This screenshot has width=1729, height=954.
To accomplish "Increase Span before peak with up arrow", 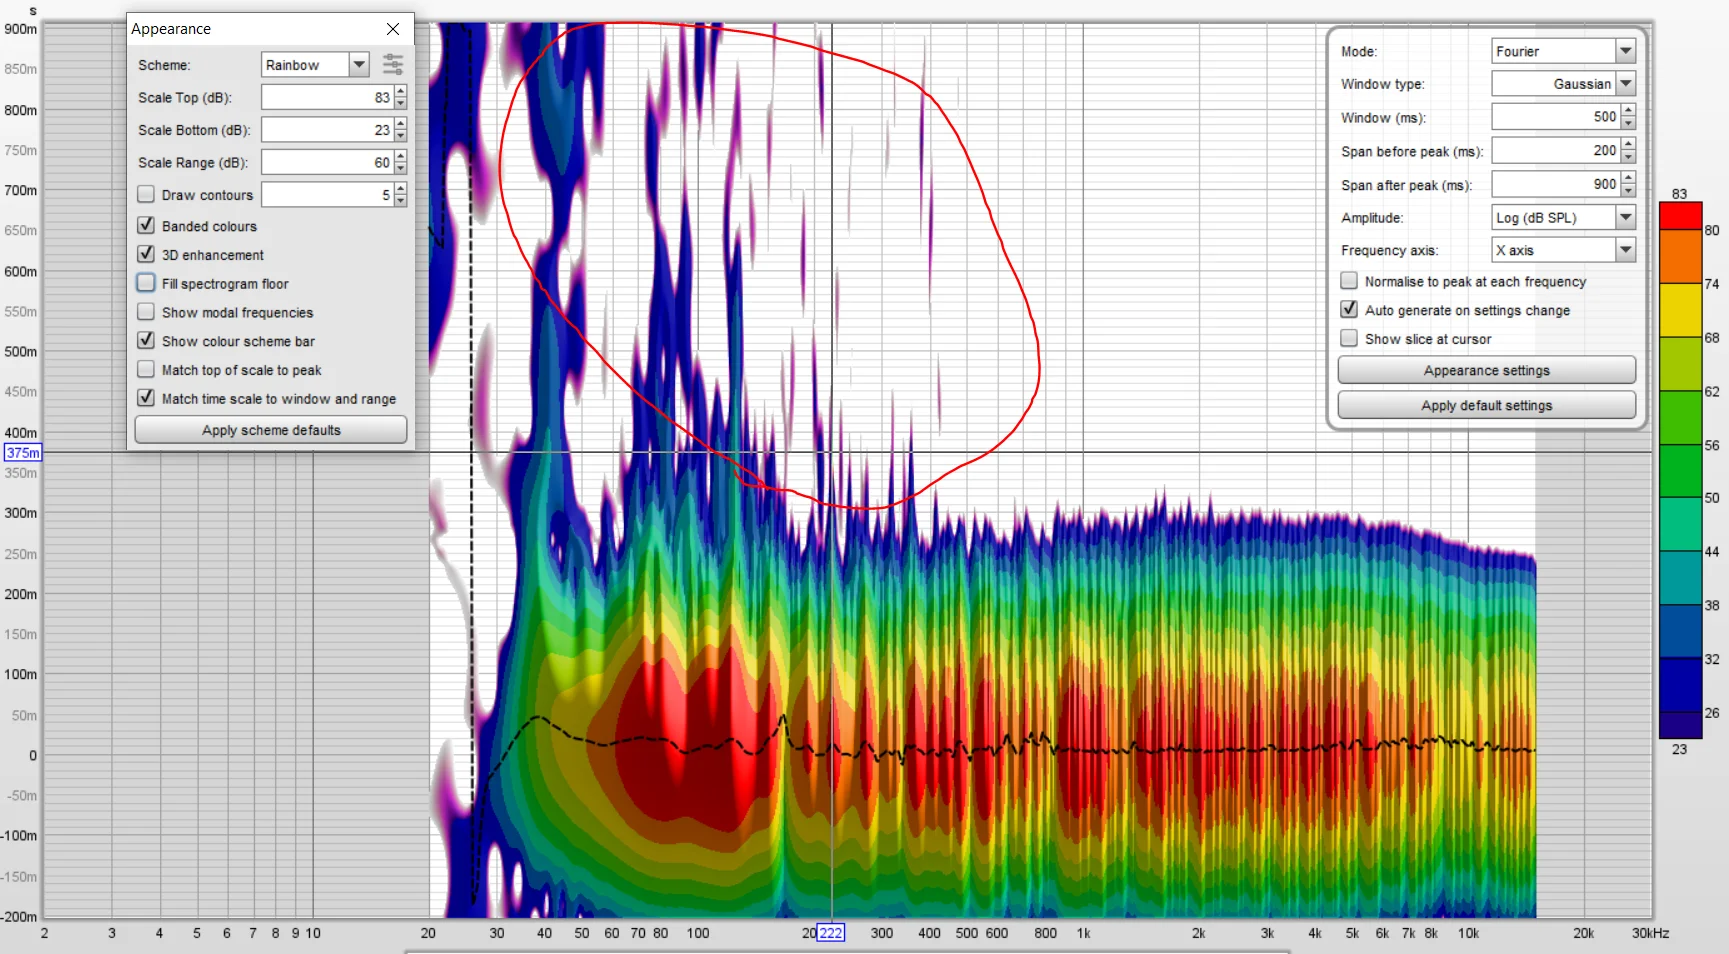I will [1628, 145].
